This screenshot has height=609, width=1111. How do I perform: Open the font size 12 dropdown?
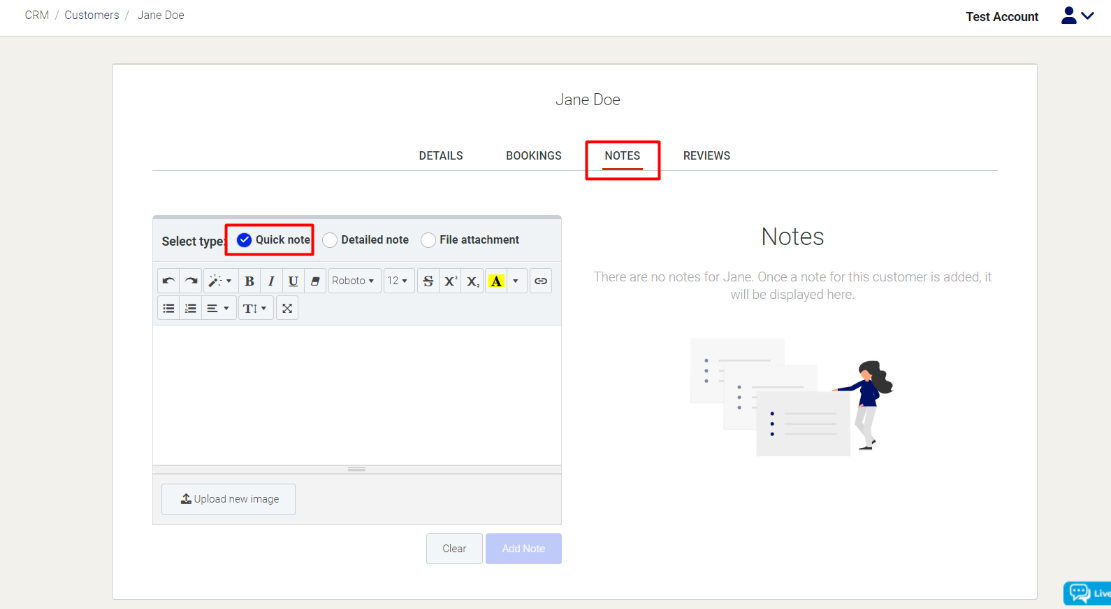pyautogui.click(x=397, y=280)
